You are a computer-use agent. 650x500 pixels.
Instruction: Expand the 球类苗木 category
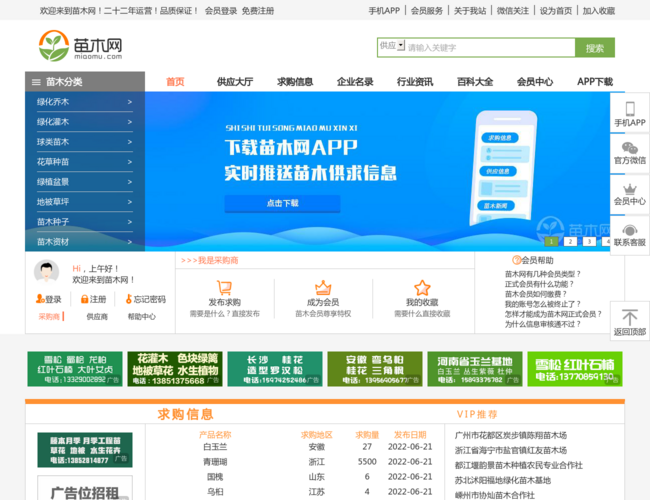point(85,142)
